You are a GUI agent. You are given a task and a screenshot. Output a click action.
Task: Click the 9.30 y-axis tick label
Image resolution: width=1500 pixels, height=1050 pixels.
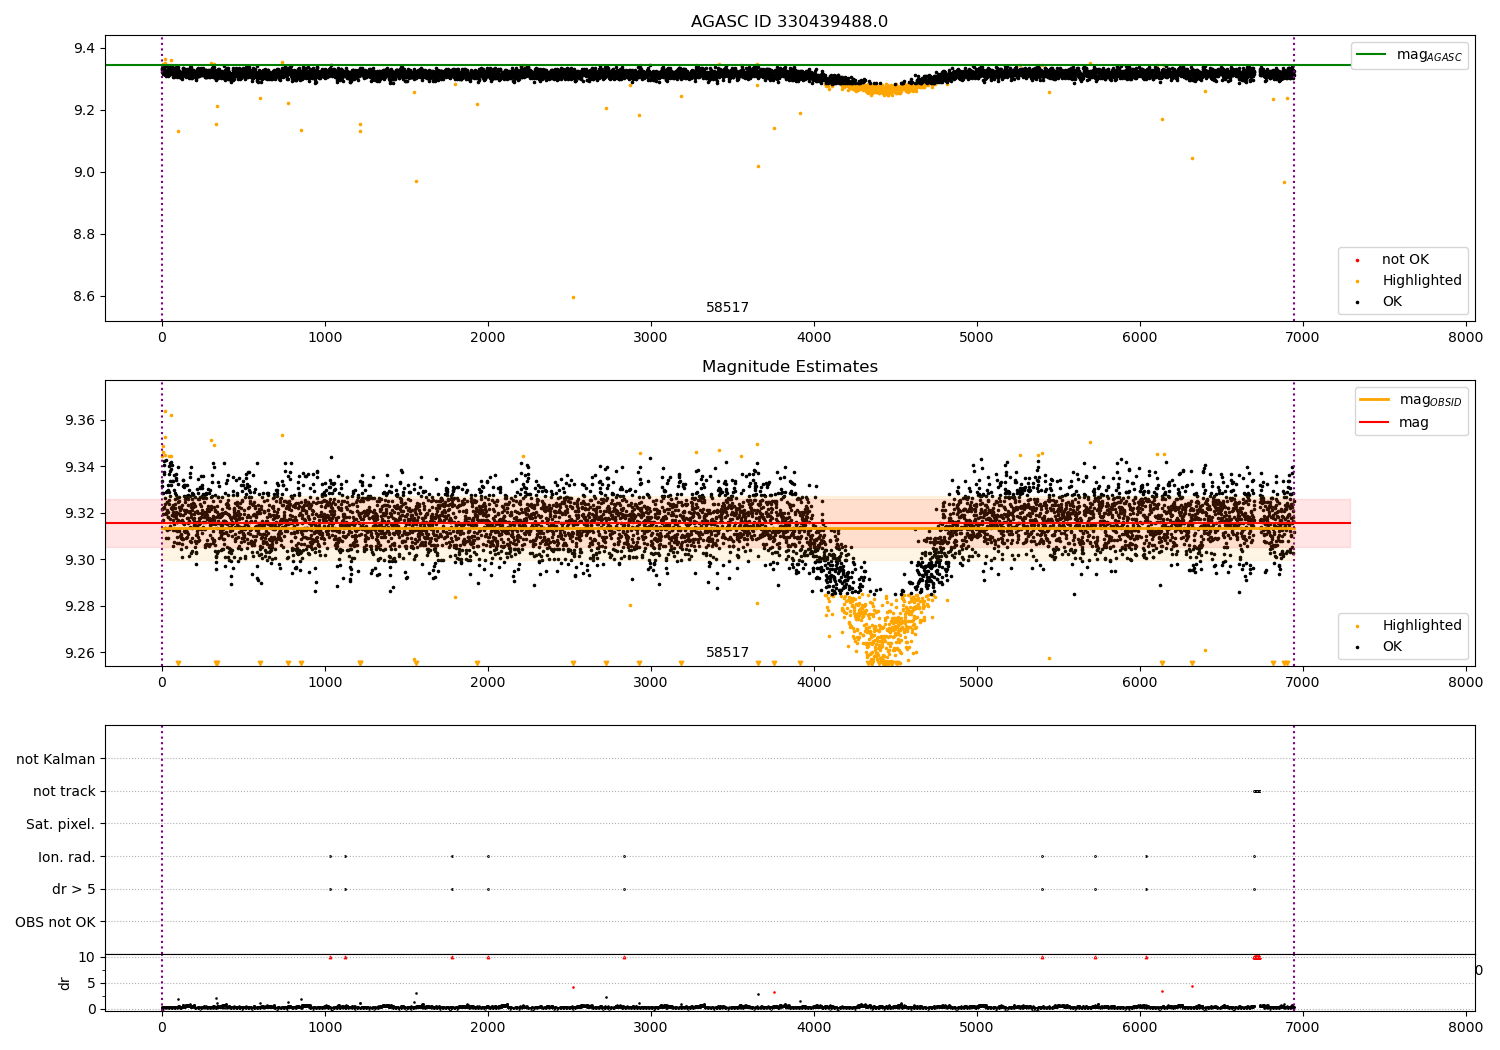[x=81, y=560]
